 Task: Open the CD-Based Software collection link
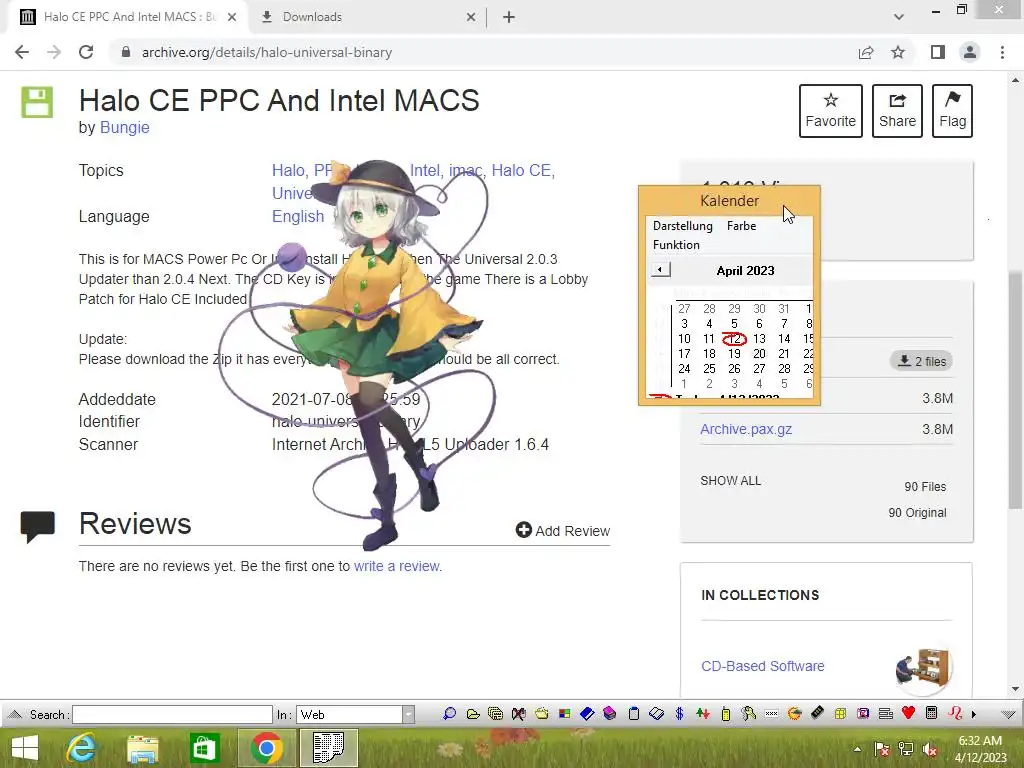point(763,666)
